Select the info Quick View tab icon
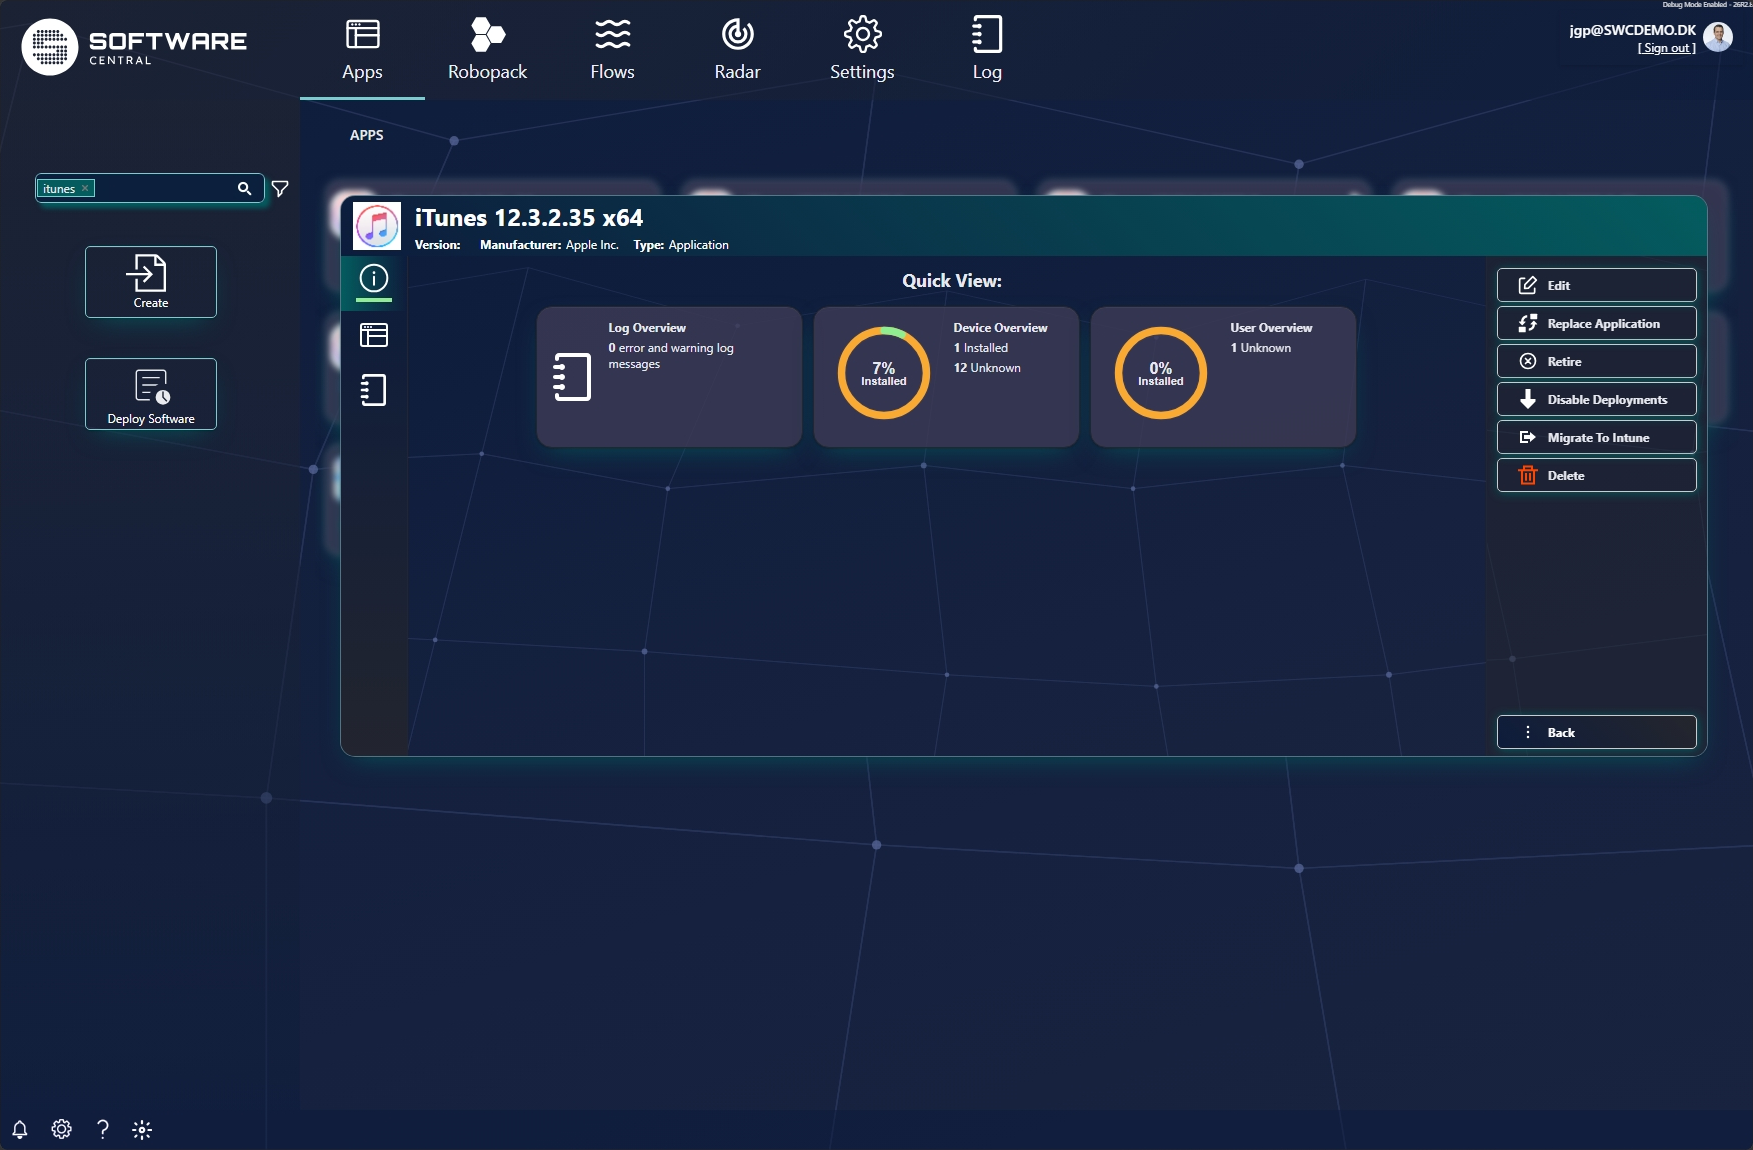Image resolution: width=1753 pixels, height=1150 pixels. 373,279
